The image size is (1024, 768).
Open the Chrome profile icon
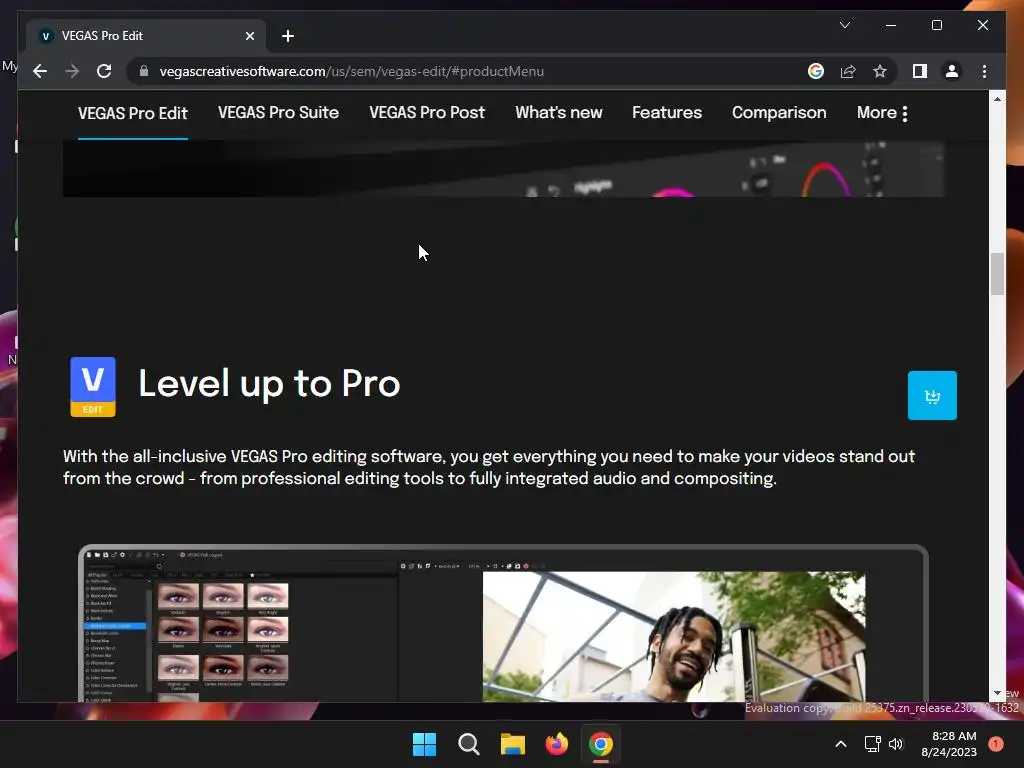(x=952, y=71)
